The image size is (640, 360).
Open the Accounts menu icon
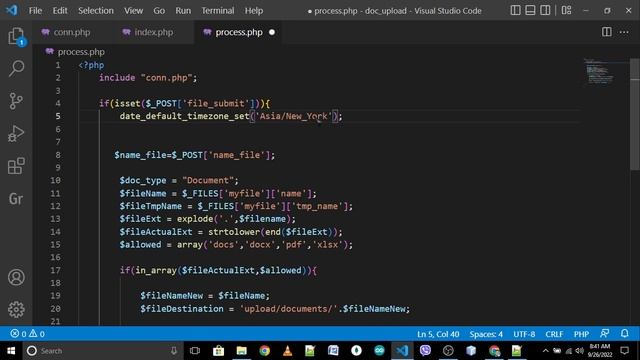[16, 278]
